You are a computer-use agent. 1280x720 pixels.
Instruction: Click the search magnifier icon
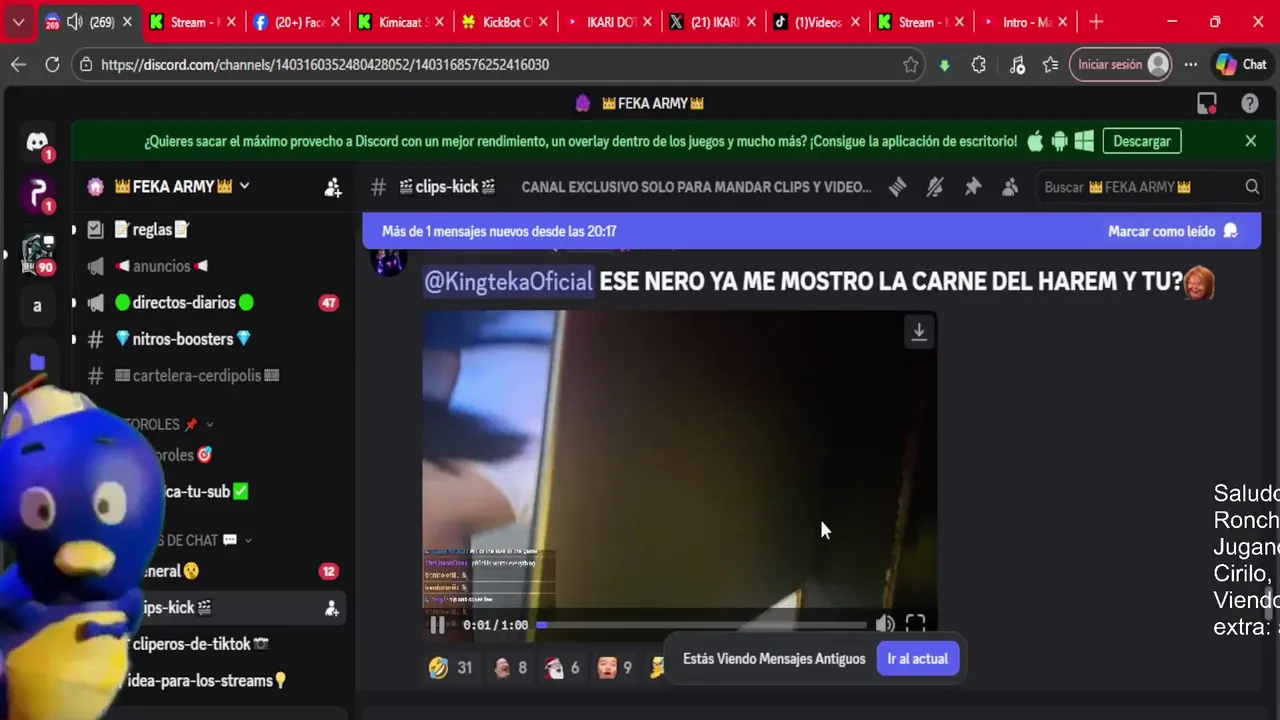[1252, 187]
